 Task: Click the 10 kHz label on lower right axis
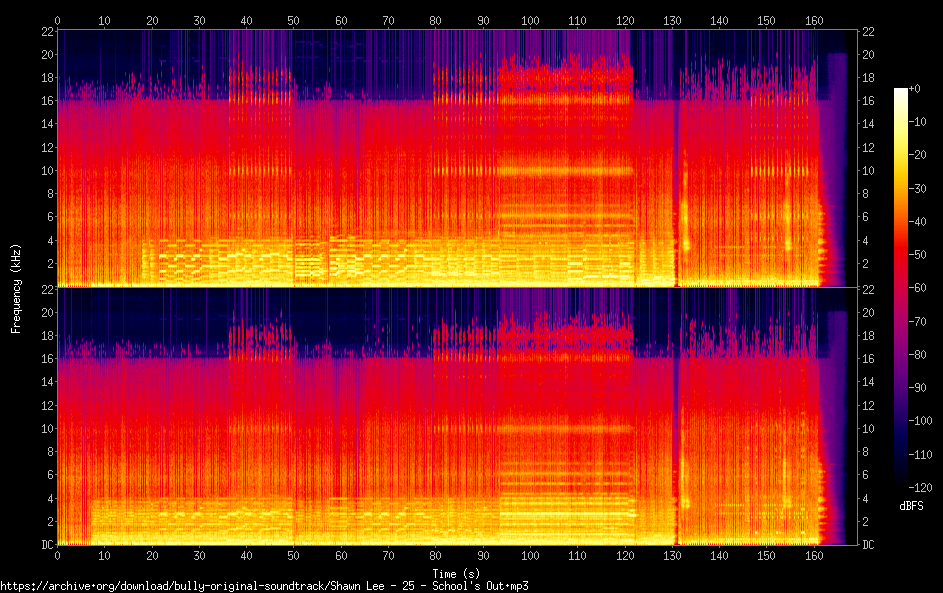click(x=868, y=428)
